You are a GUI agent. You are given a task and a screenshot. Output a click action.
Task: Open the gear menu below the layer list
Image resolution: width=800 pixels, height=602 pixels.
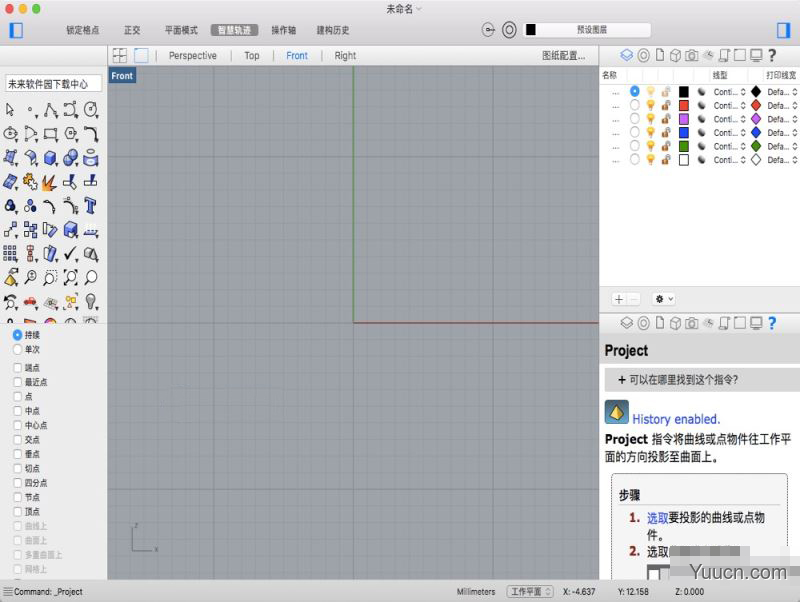coord(659,298)
